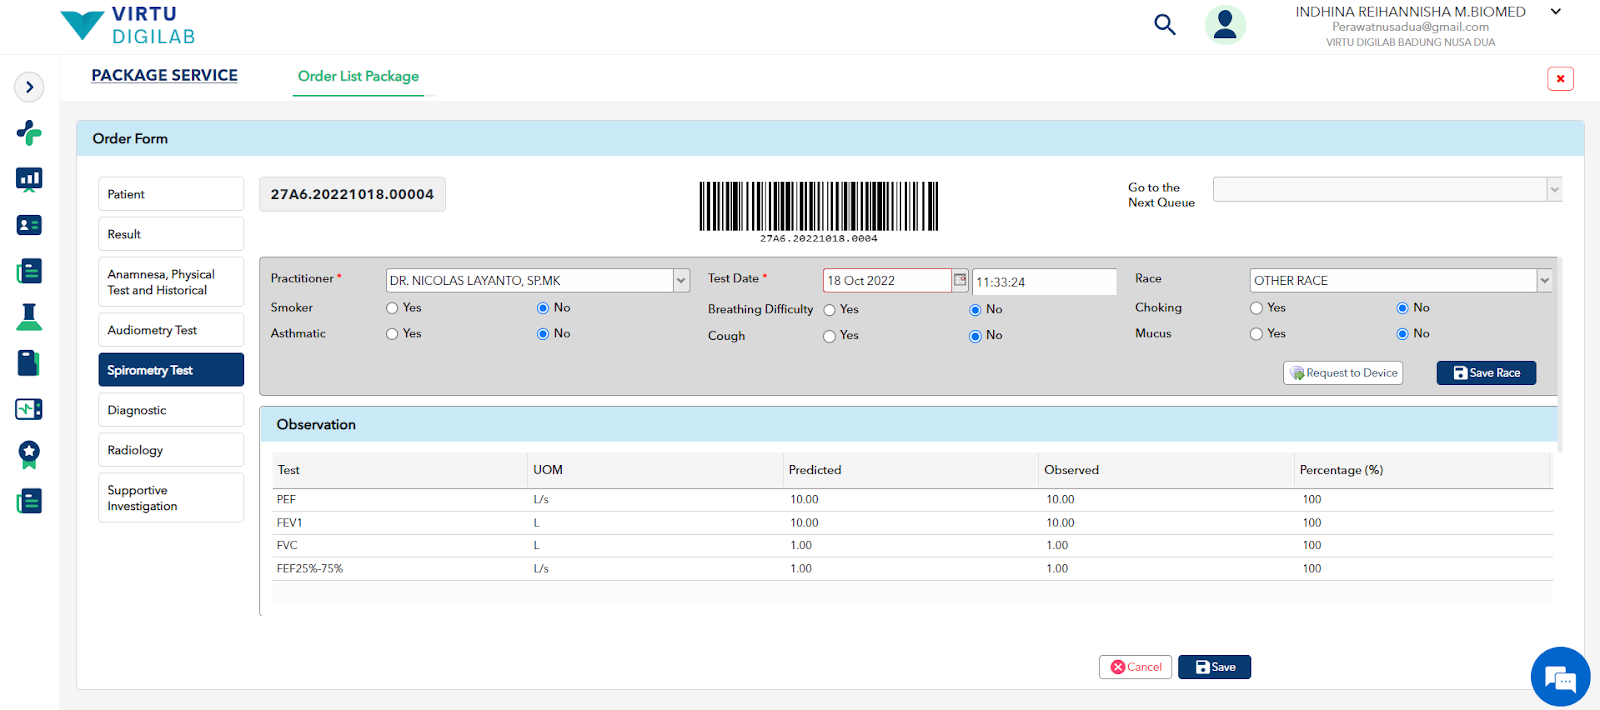Open the Test Date calendar picker icon

point(960,280)
